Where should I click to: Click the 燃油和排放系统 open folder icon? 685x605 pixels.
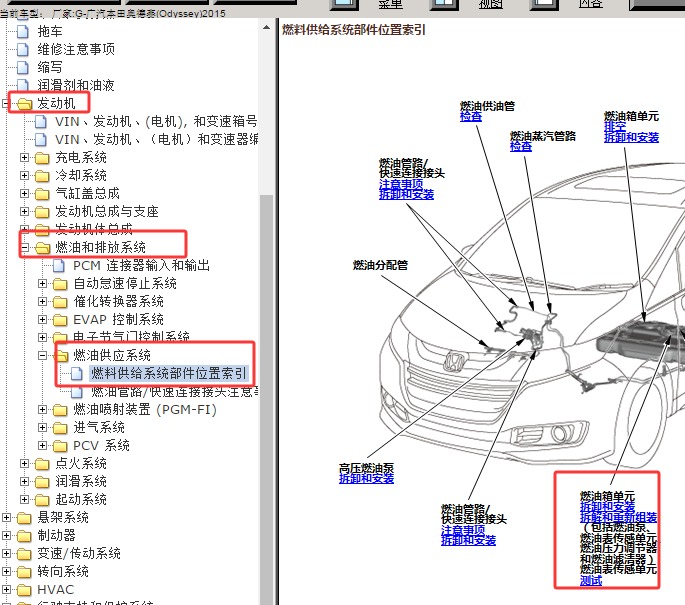(43, 248)
